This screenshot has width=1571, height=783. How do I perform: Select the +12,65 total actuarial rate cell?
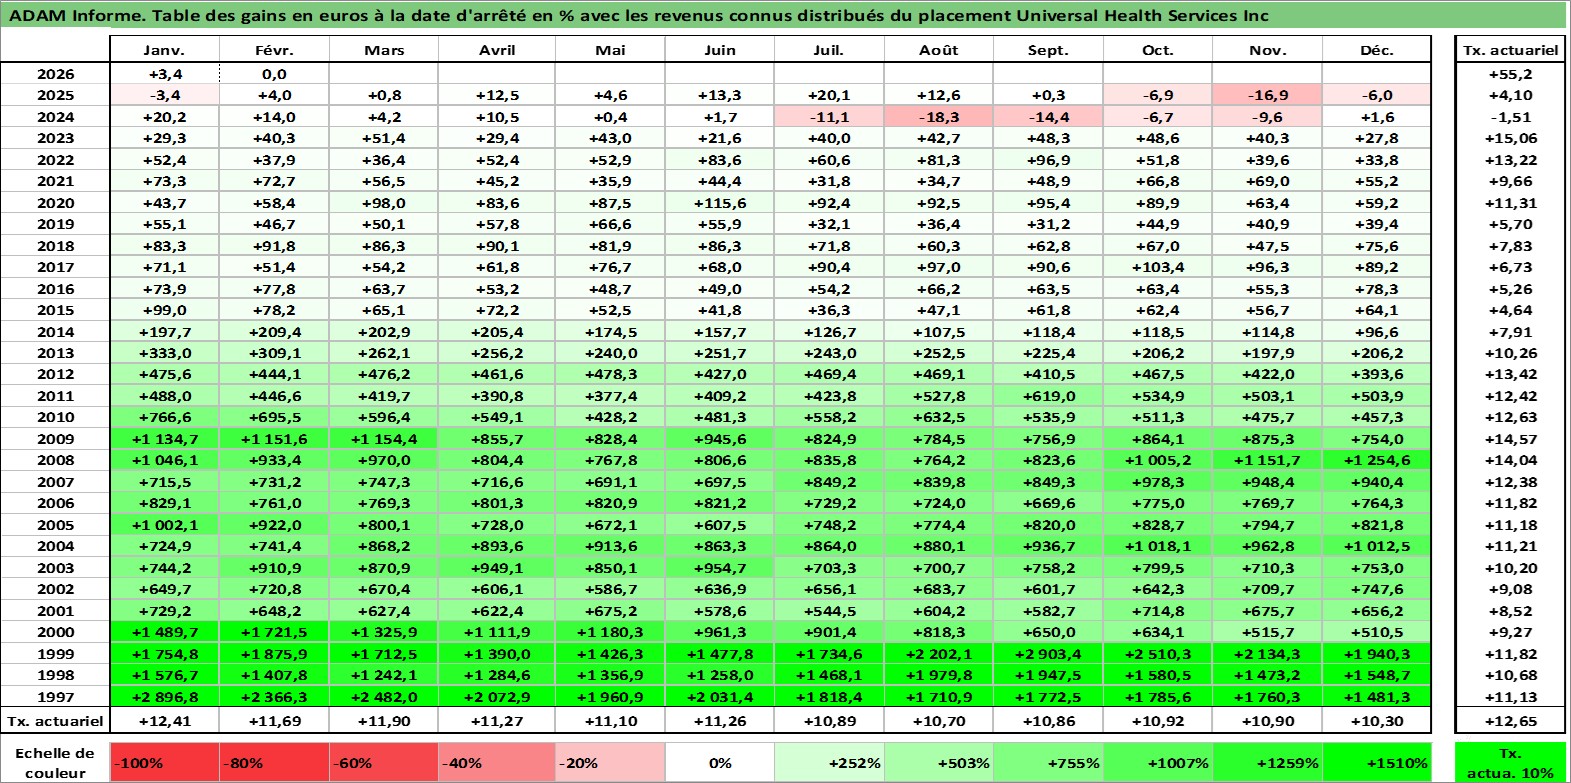pyautogui.click(x=1510, y=720)
